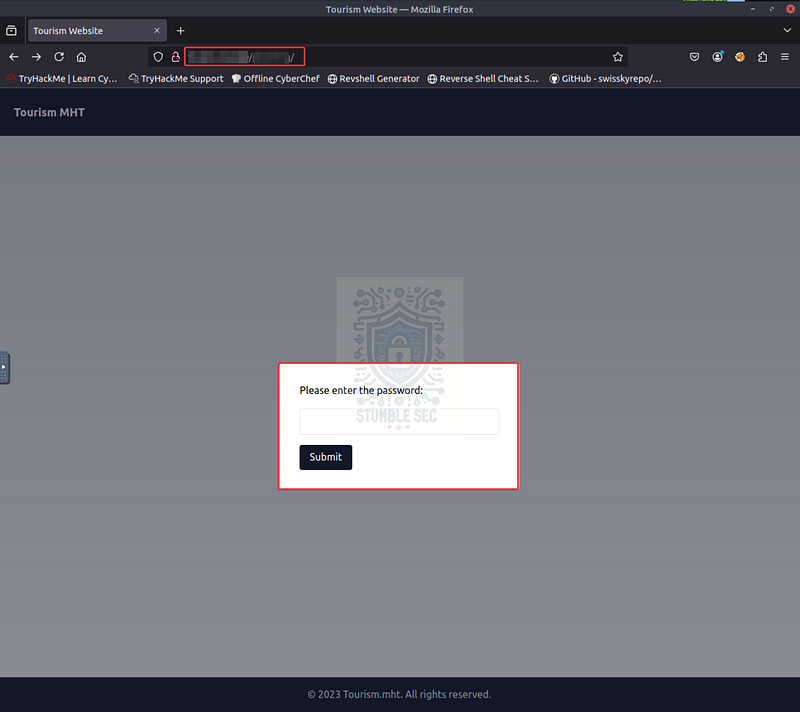Open Reverse Shell Cheat S… bookmark
This screenshot has height=712, width=800.
[483, 79]
